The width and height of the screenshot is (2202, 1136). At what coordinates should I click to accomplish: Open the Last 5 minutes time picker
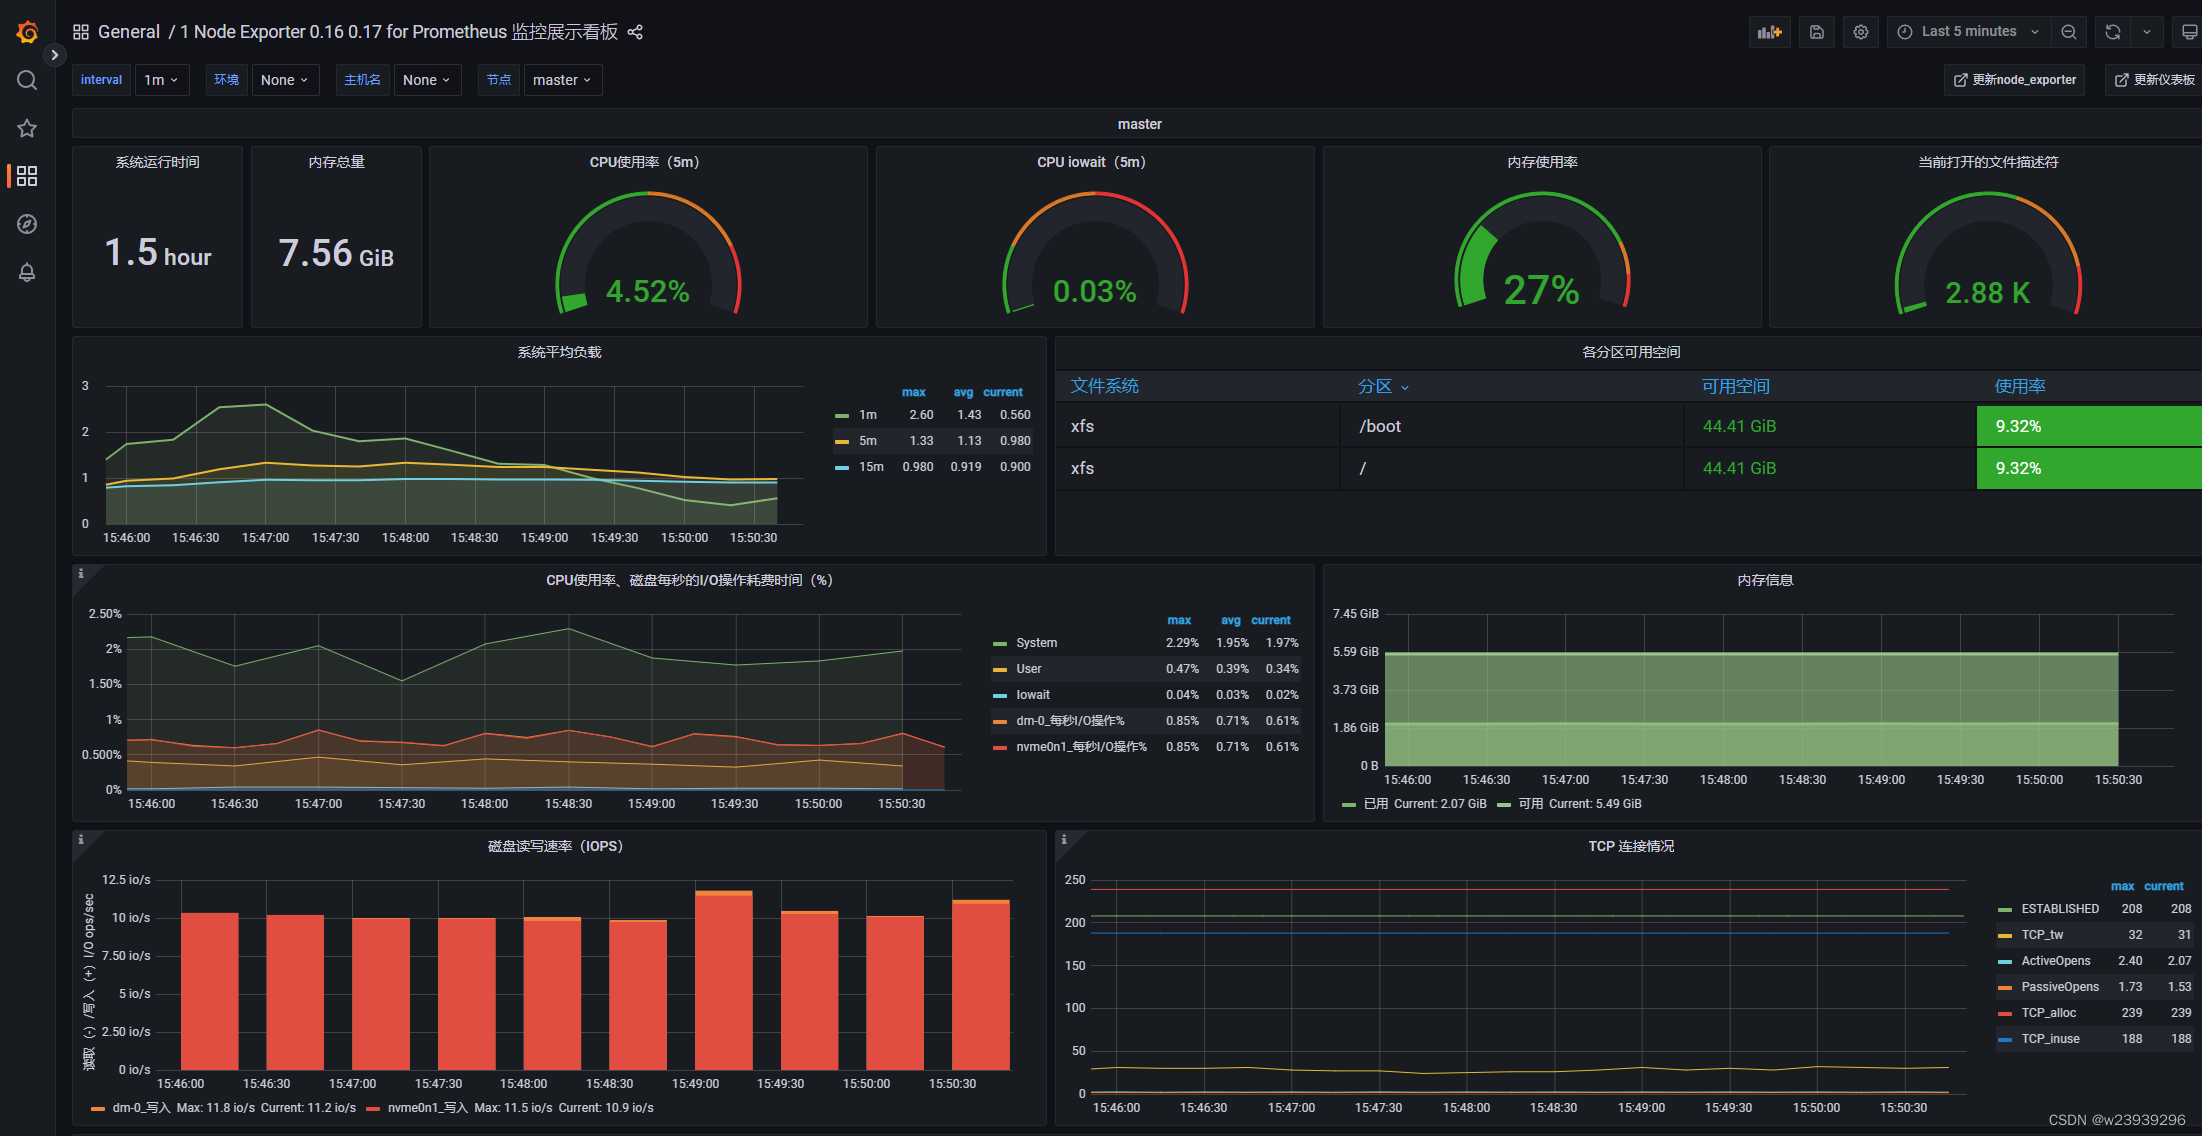click(x=1967, y=32)
